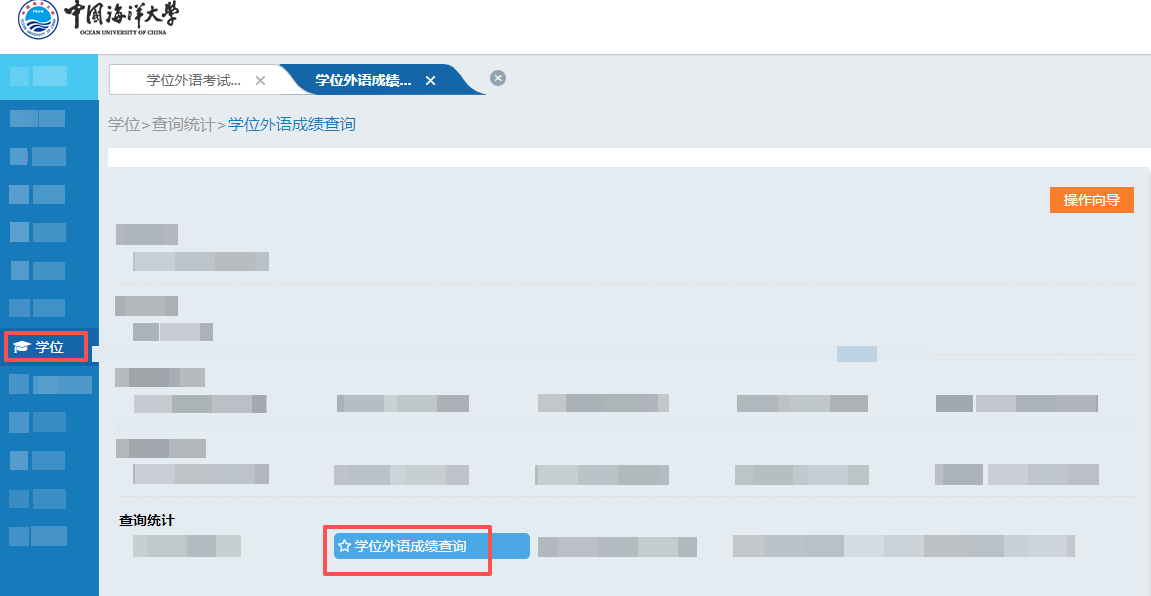Click the graduation cap icon beside 学位
Screen dimensions: 1151x596
[21, 347]
